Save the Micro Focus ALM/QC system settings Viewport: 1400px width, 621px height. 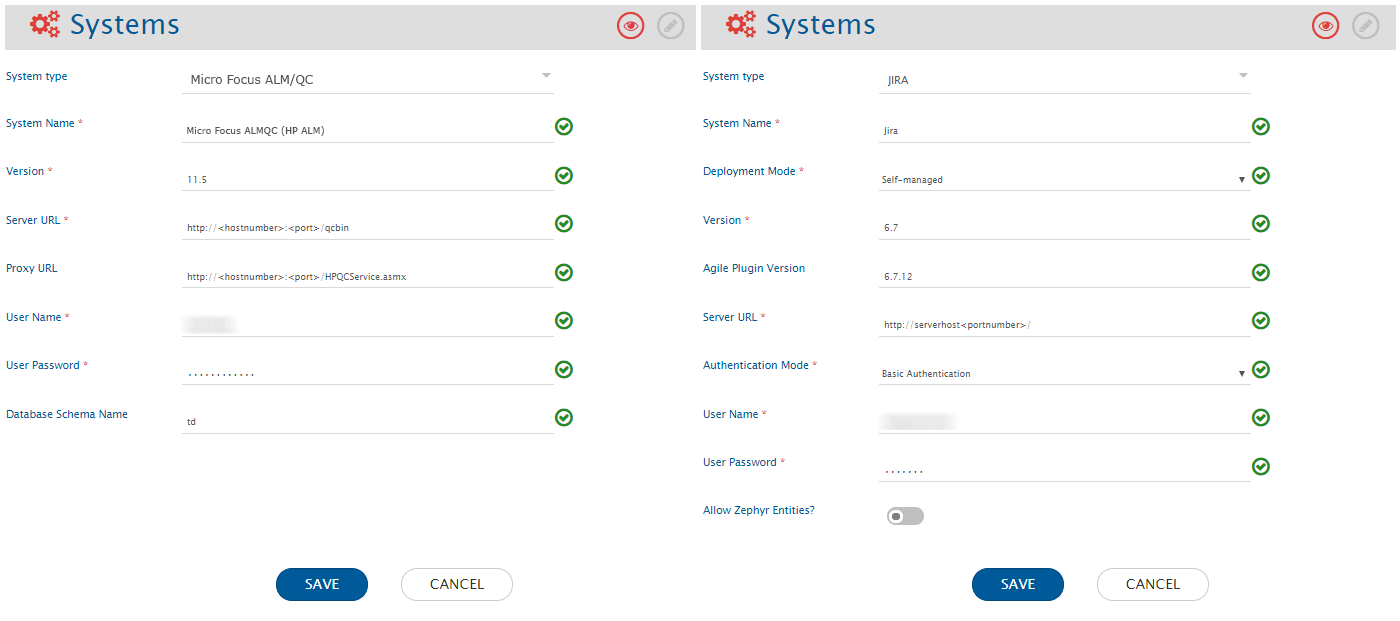click(322, 584)
